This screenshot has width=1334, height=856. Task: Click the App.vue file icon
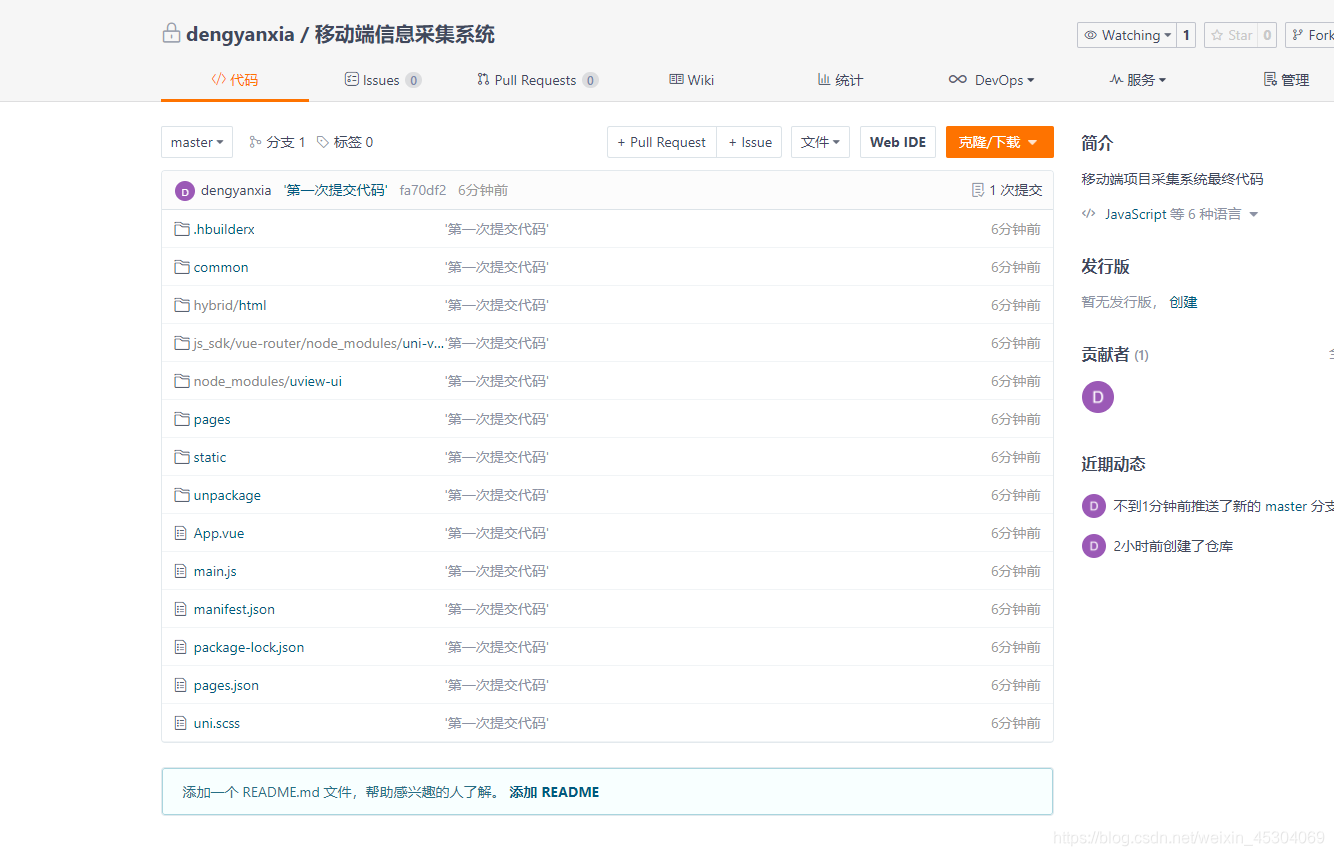click(x=181, y=533)
